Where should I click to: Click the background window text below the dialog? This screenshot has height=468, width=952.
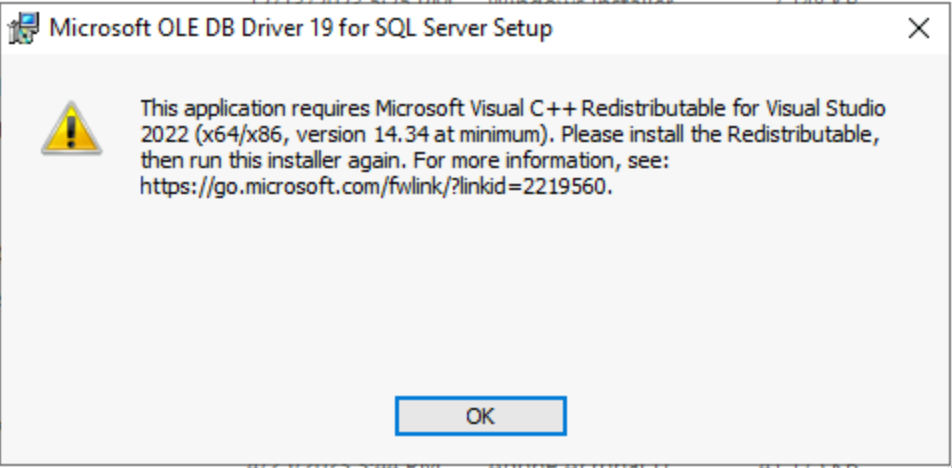[x=546, y=466]
